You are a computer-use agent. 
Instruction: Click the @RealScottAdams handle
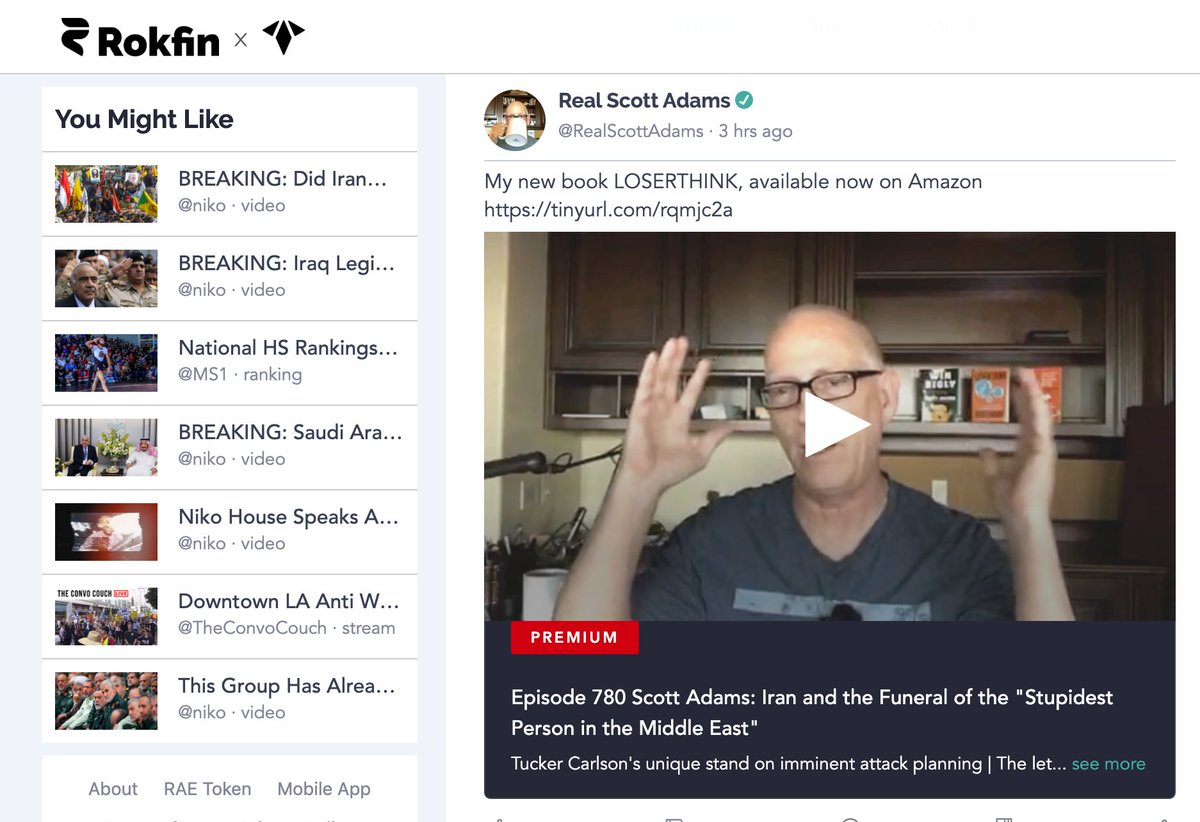(x=633, y=131)
